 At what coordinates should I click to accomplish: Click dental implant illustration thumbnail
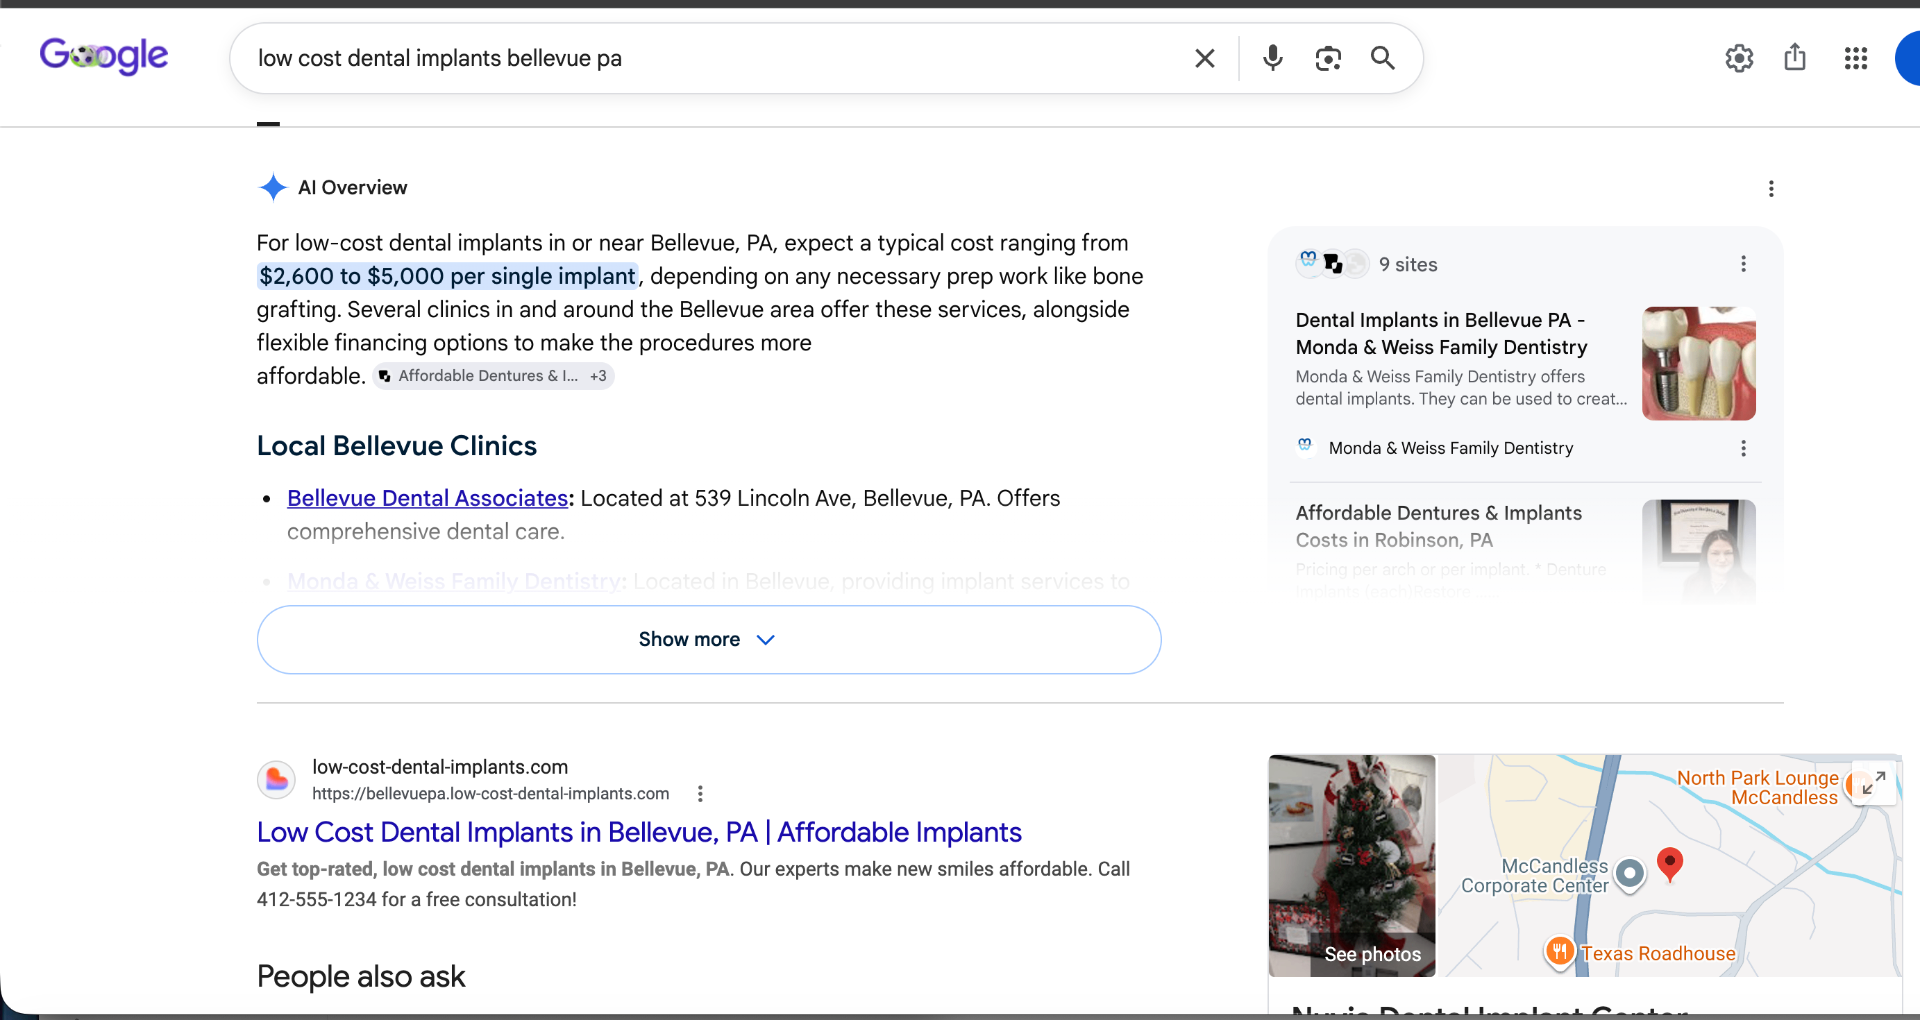1699,364
